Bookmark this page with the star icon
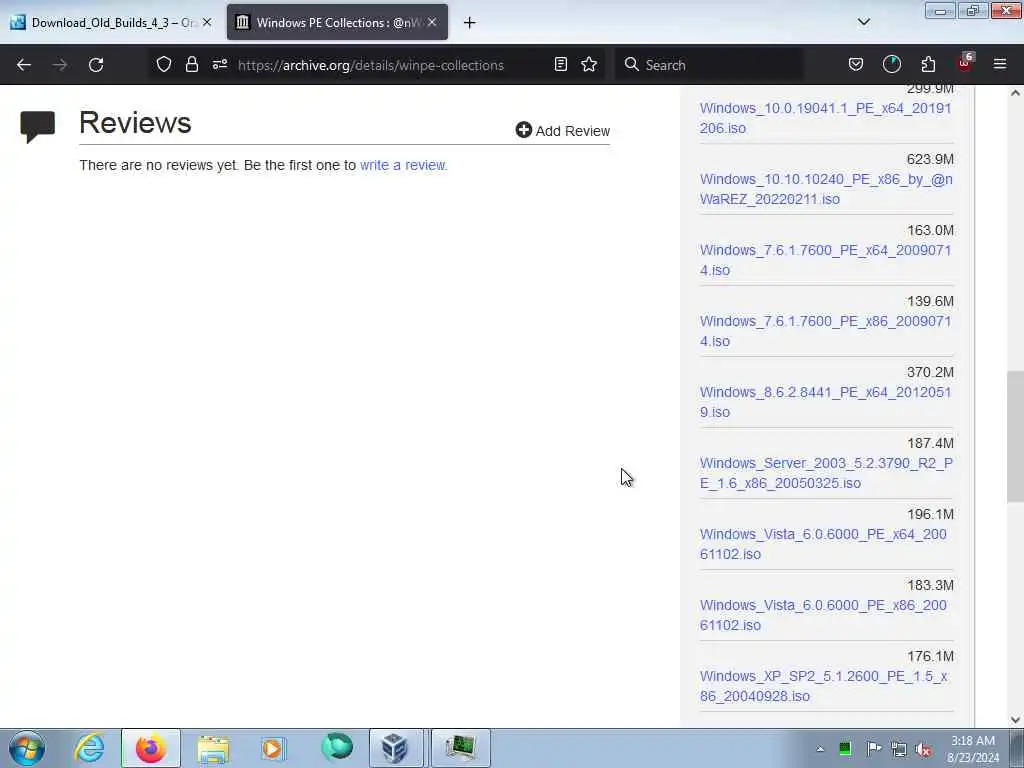Viewport: 1024px width, 768px height. (x=589, y=64)
